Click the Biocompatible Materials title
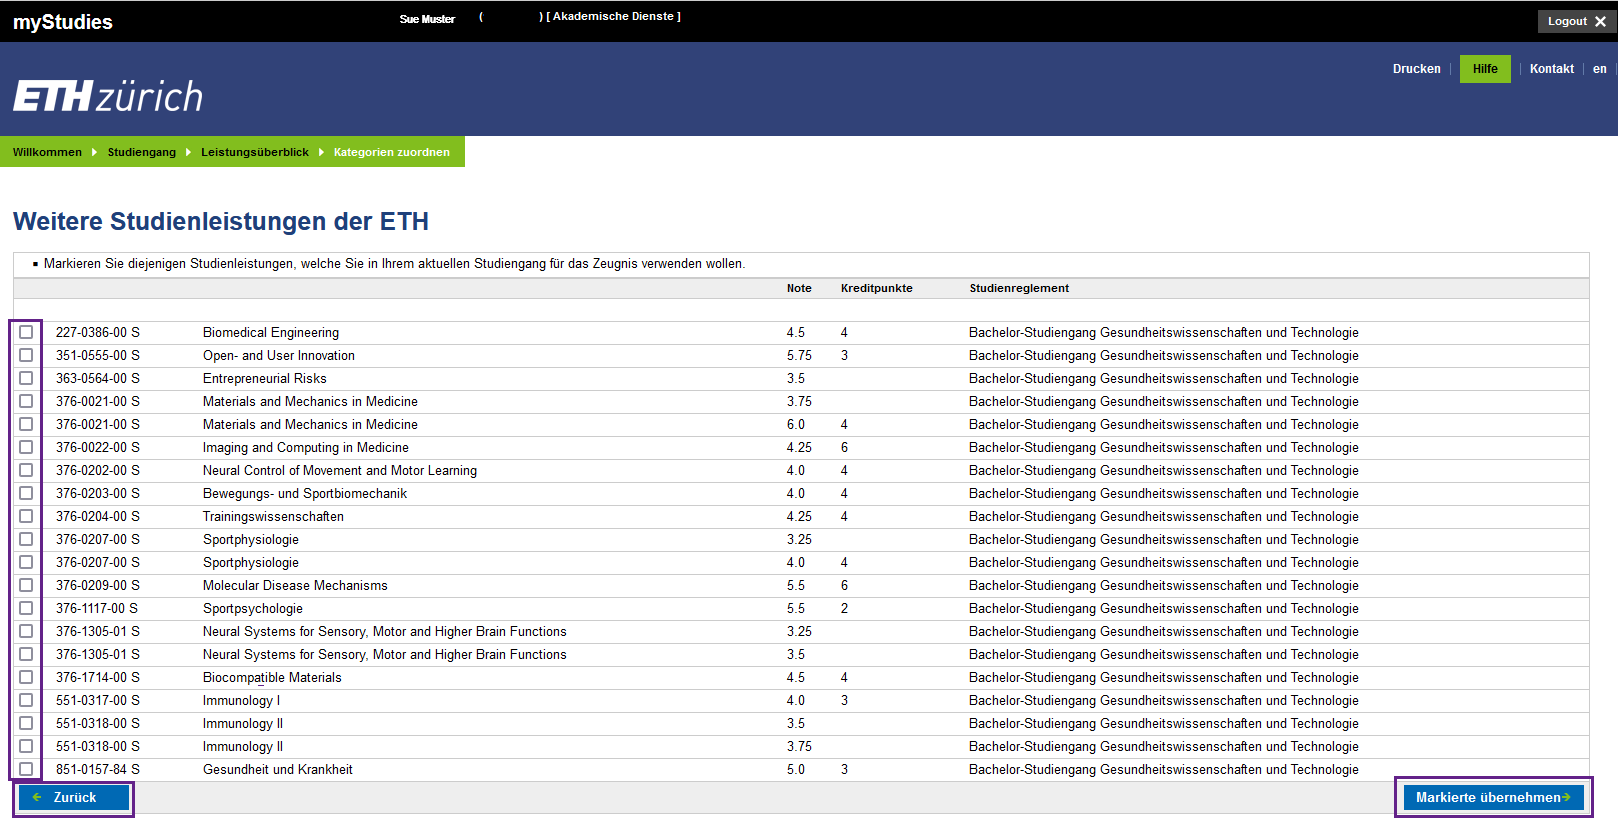 (272, 677)
